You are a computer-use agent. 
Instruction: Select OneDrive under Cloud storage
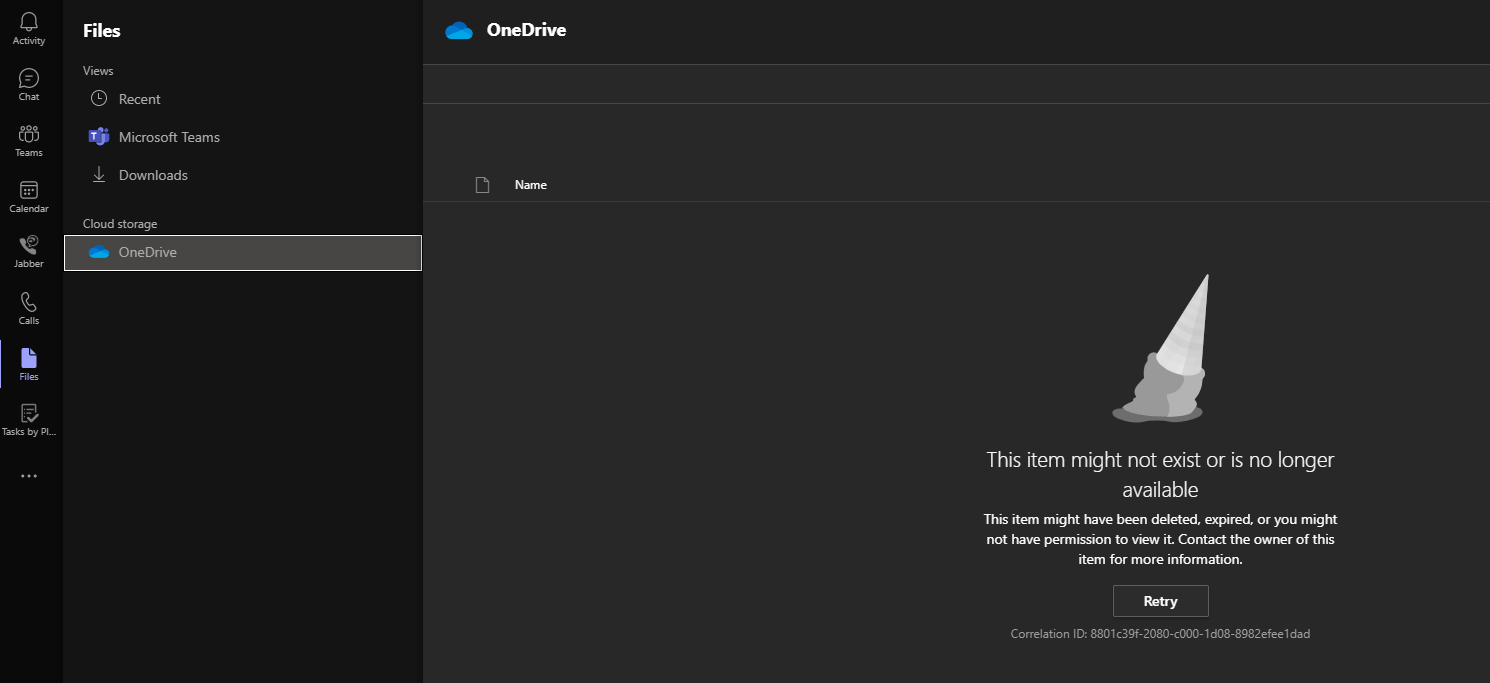pyautogui.click(x=243, y=253)
